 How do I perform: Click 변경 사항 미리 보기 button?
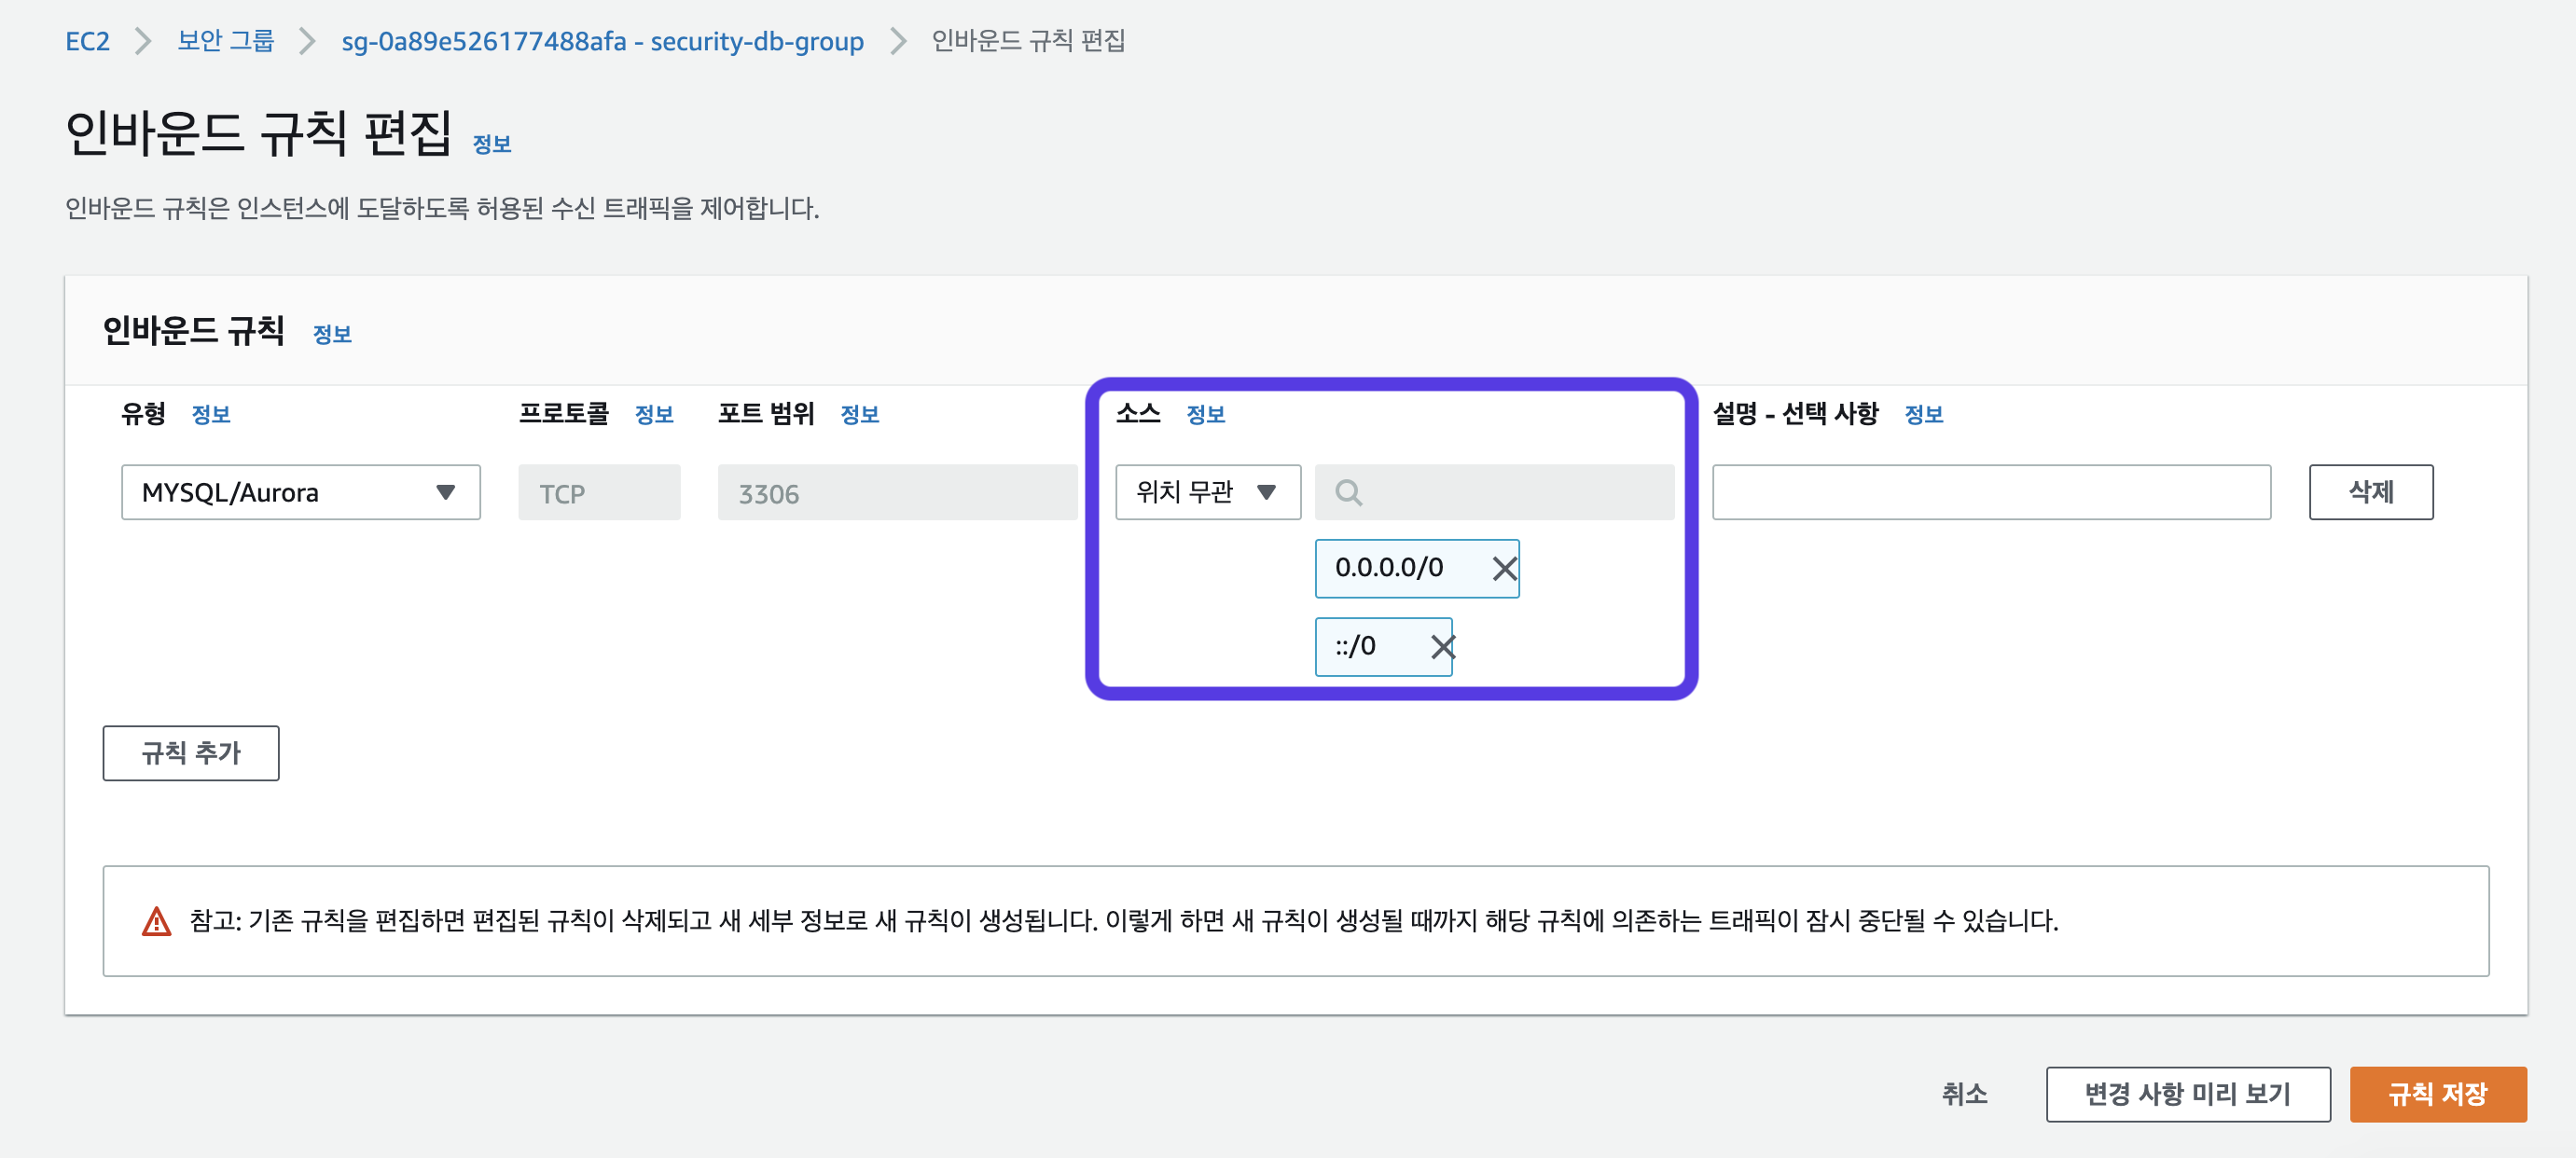2187,1094
